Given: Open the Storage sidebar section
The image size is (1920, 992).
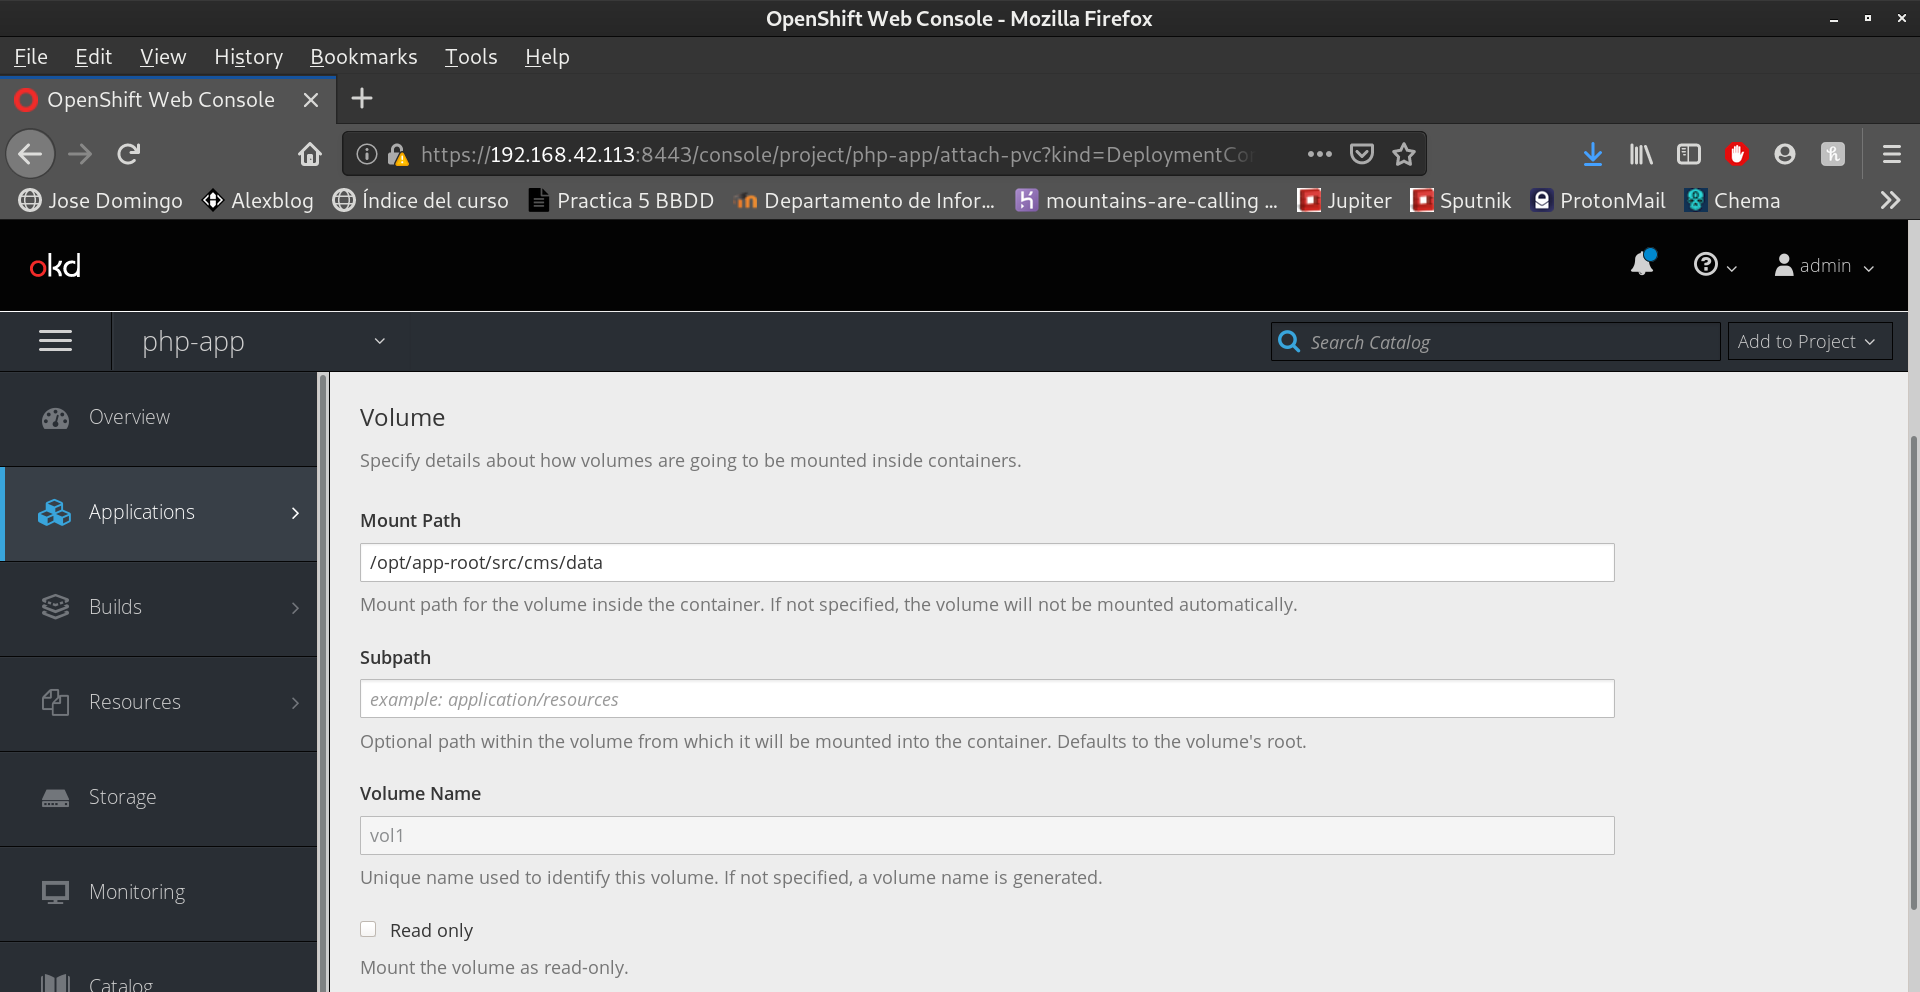Looking at the screenshot, I should click(122, 797).
